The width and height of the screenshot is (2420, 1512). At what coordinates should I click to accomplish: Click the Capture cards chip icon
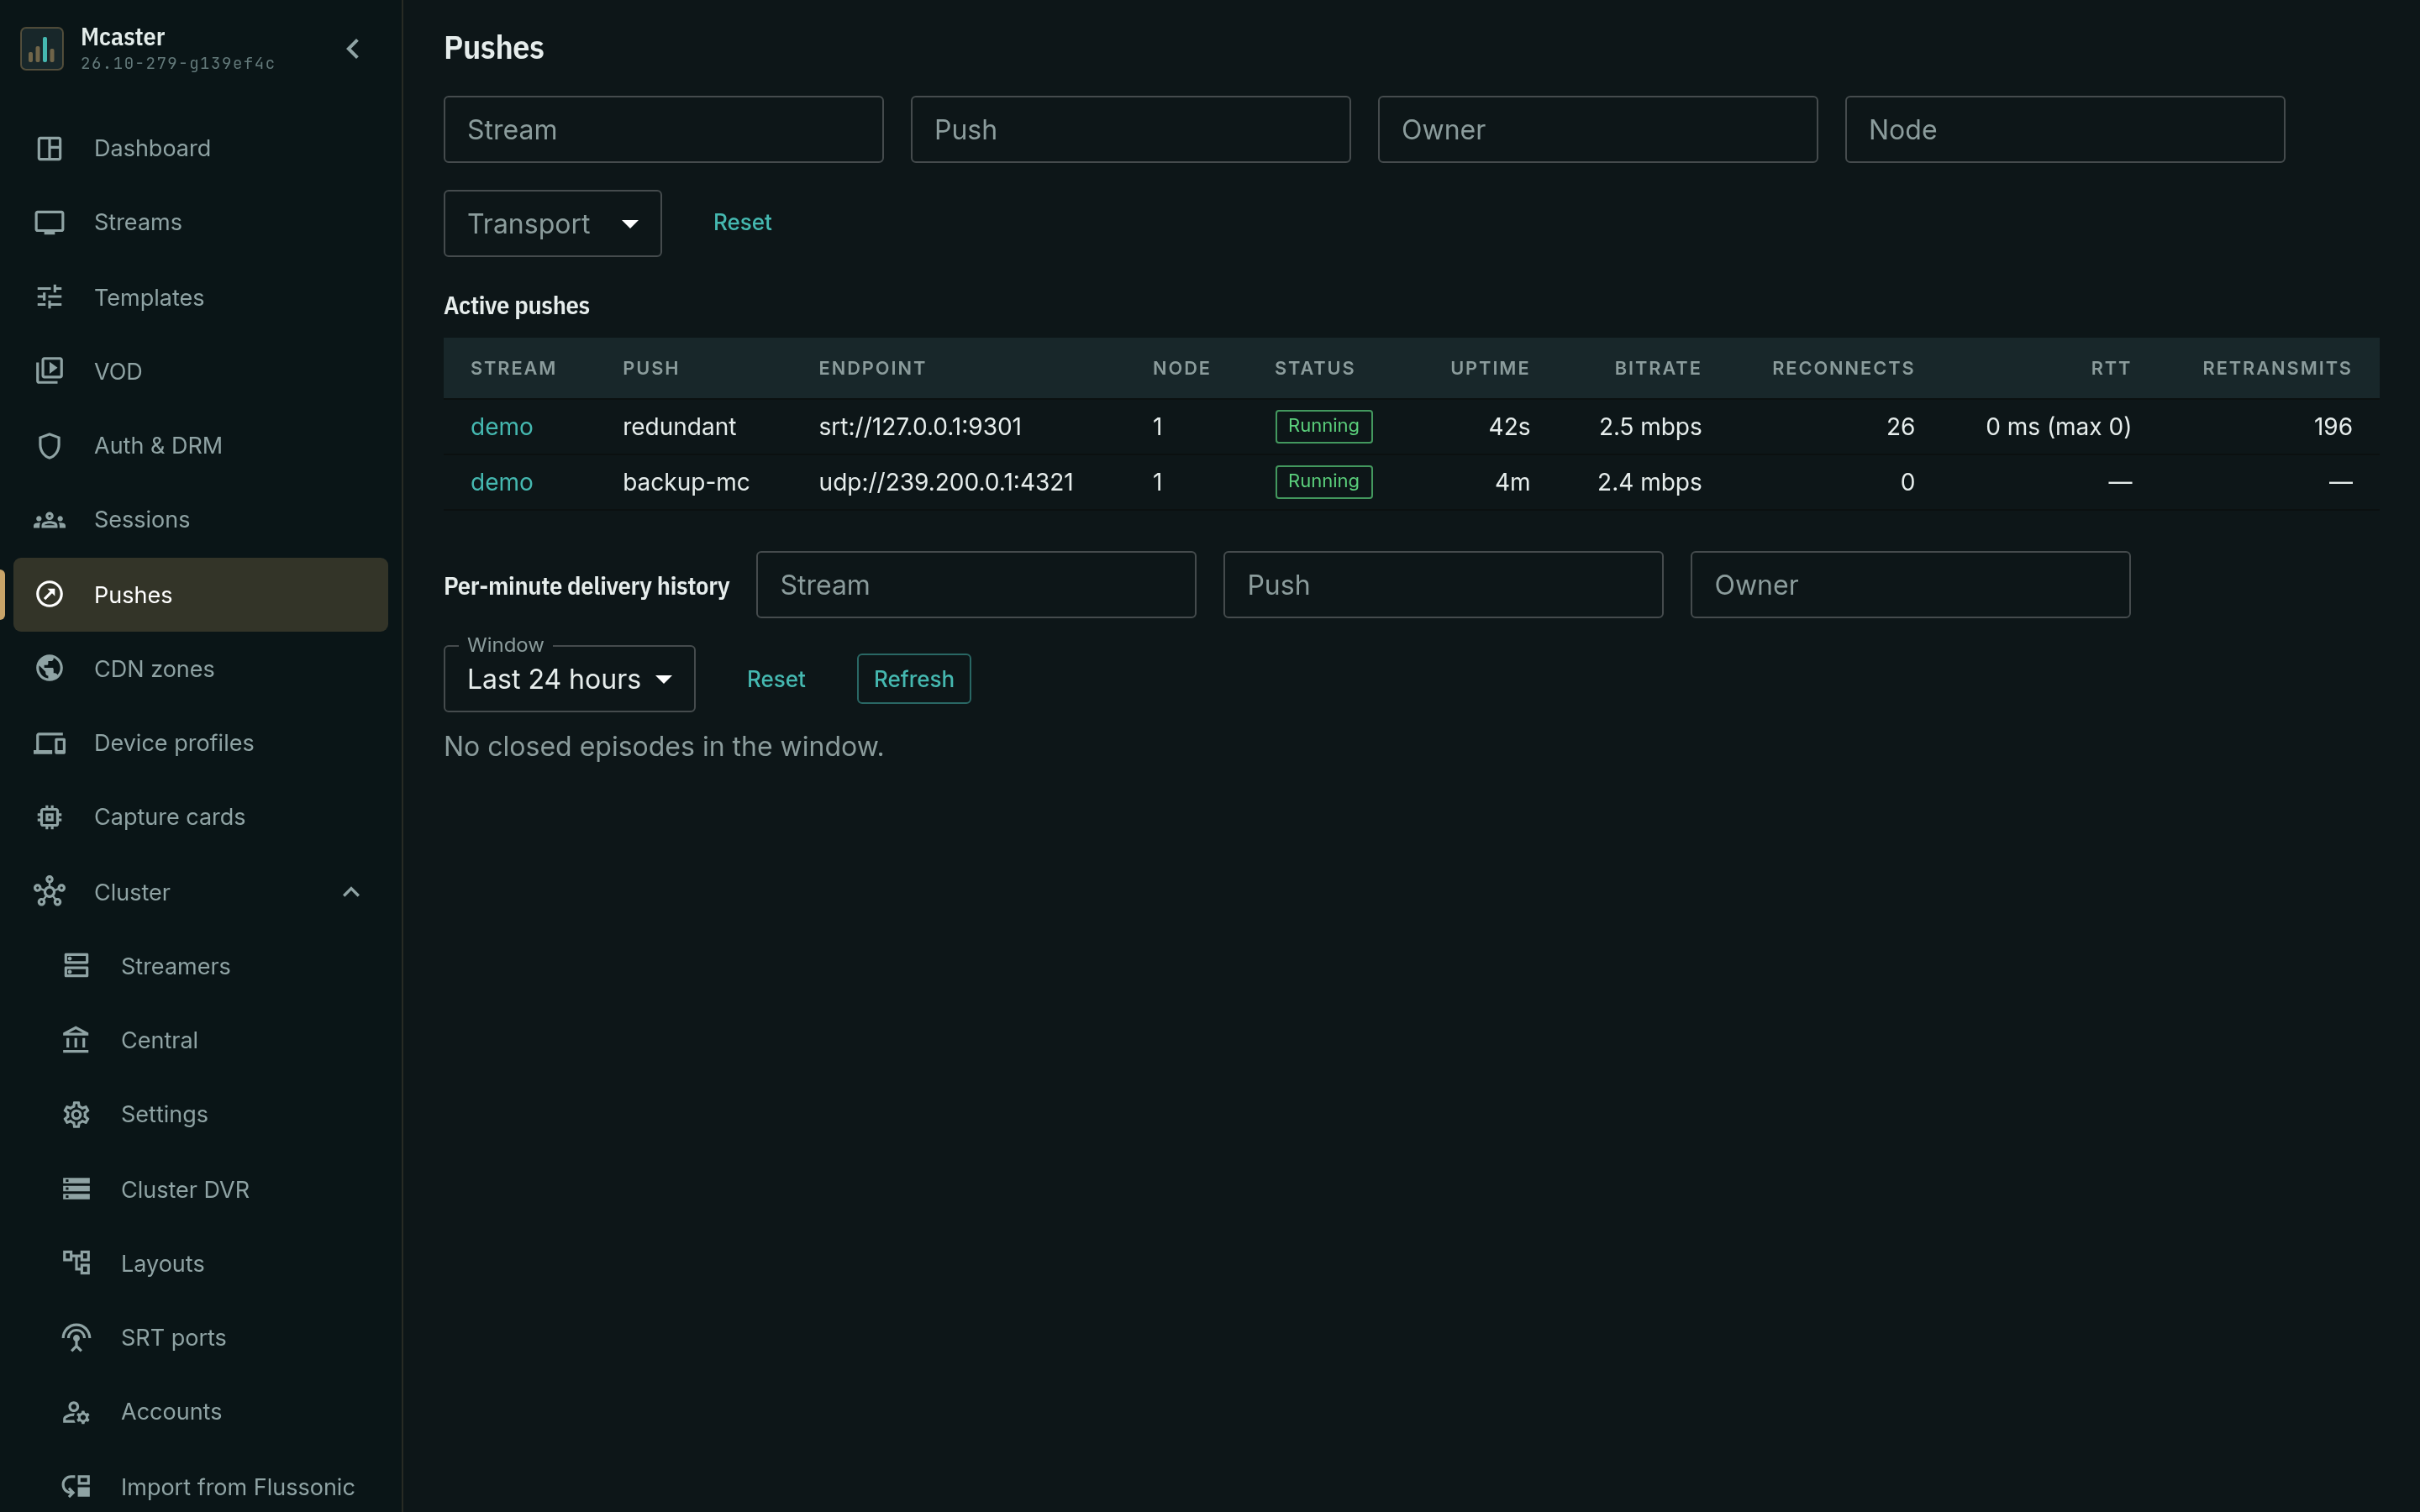pos(49,817)
